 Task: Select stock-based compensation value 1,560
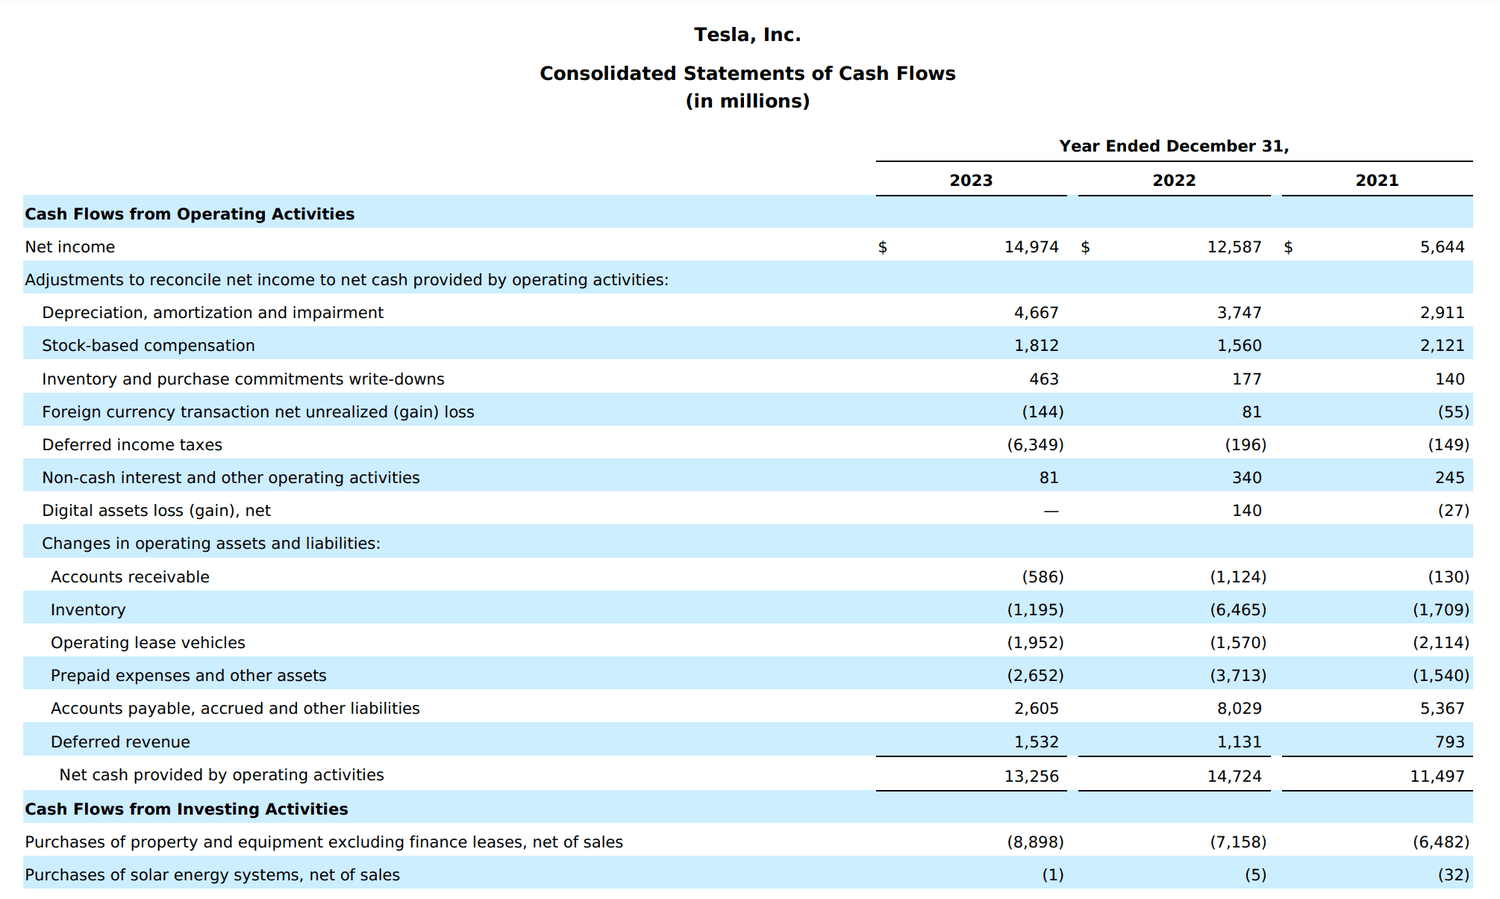[1239, 346]
